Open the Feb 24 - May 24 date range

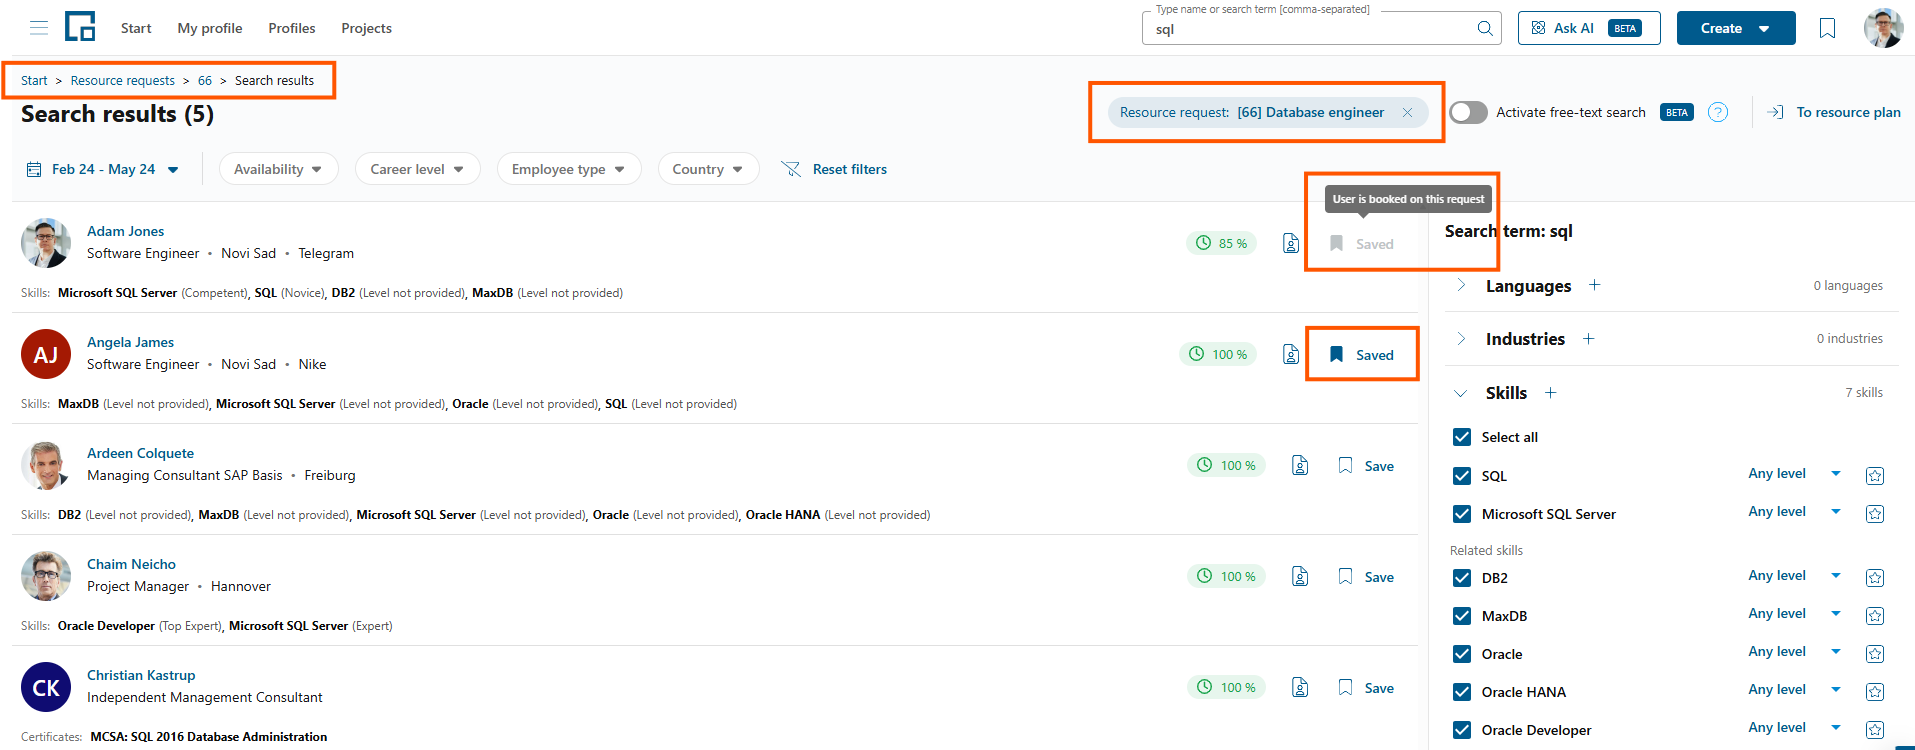click(102, 169)
